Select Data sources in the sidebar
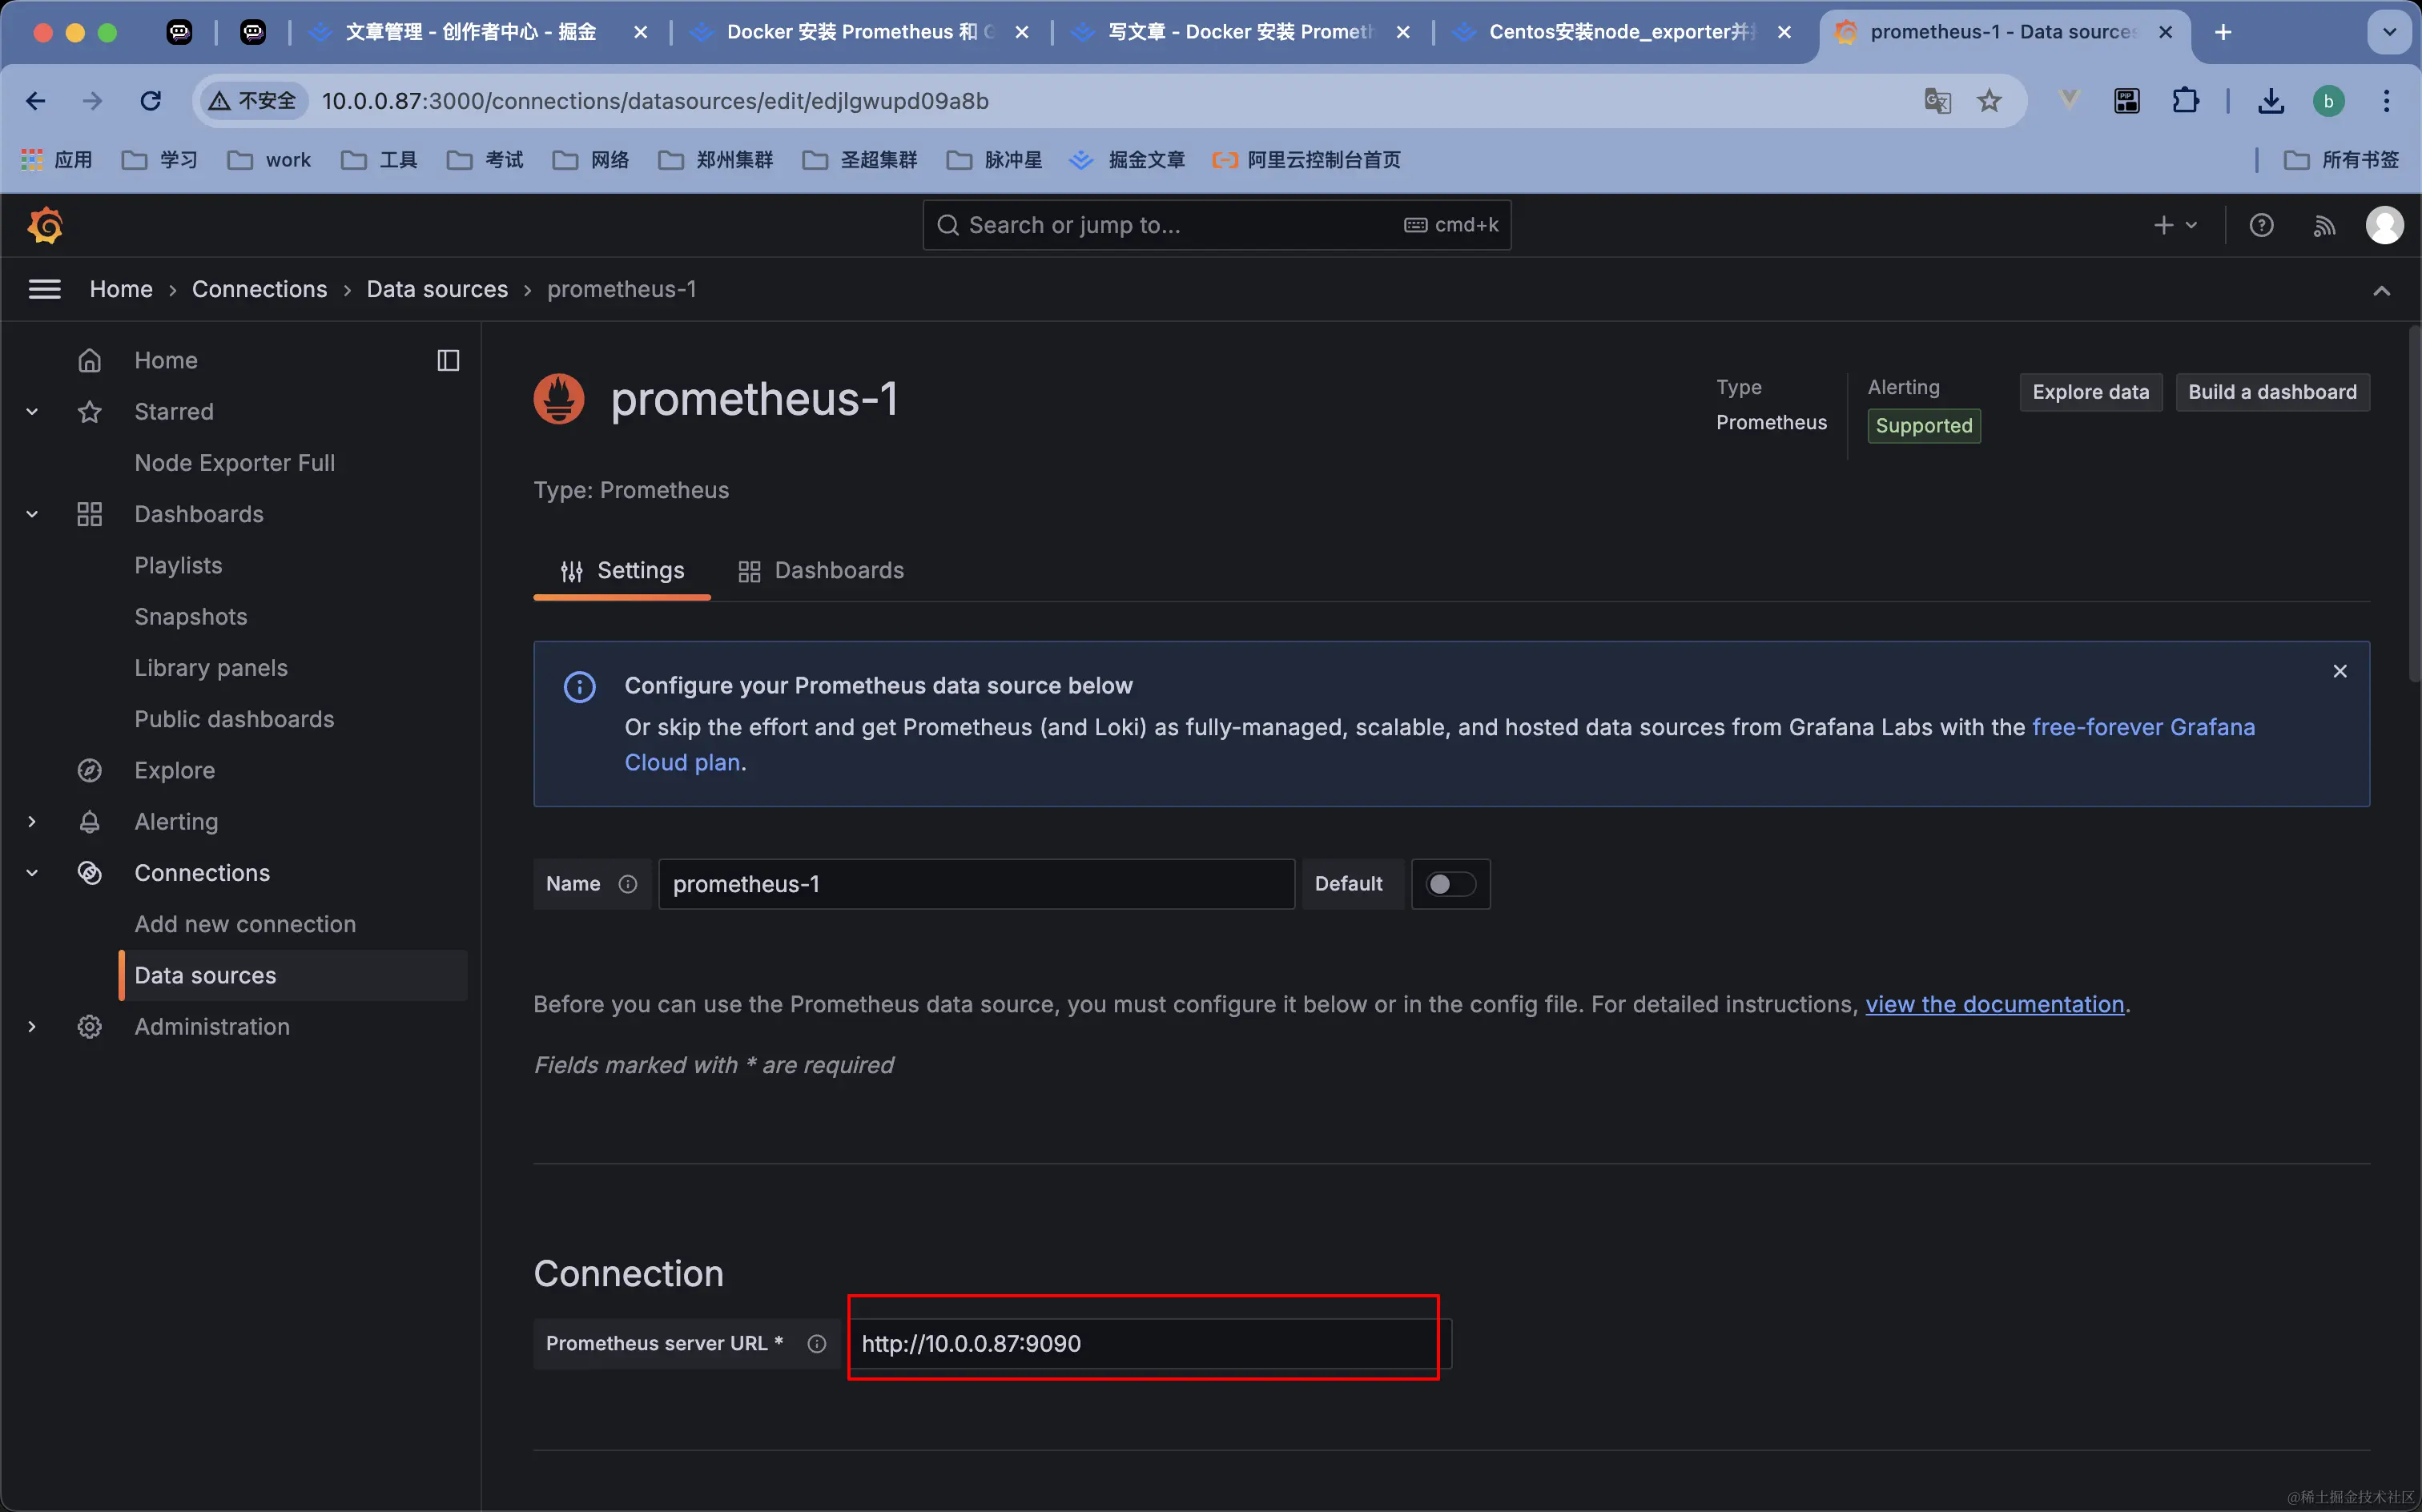The image size is (2422, 1512). pos(293,975)
